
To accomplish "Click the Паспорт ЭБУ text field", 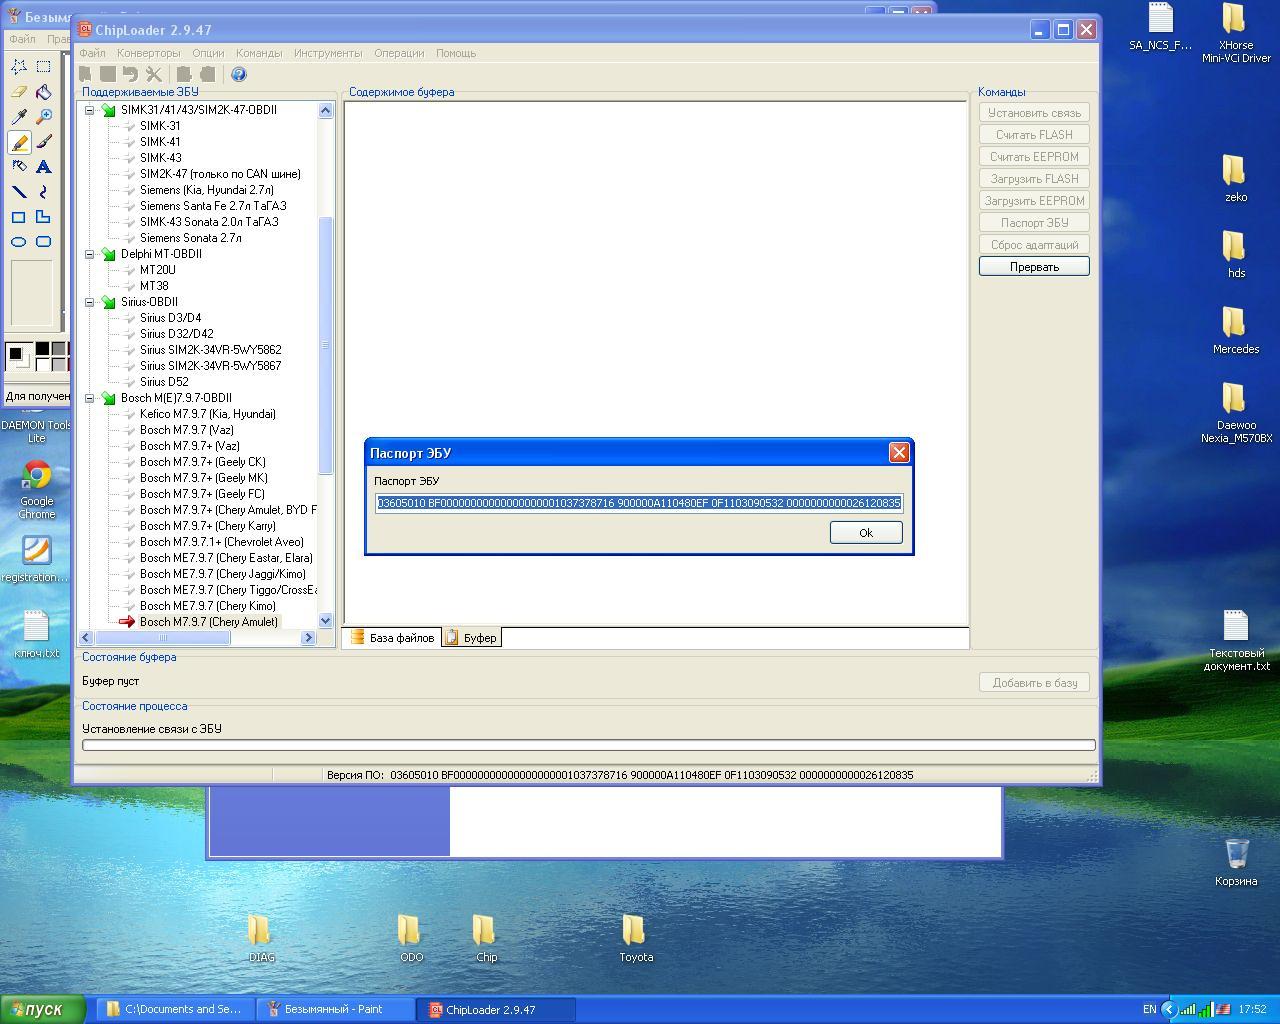I will click(x=639, y=503).
